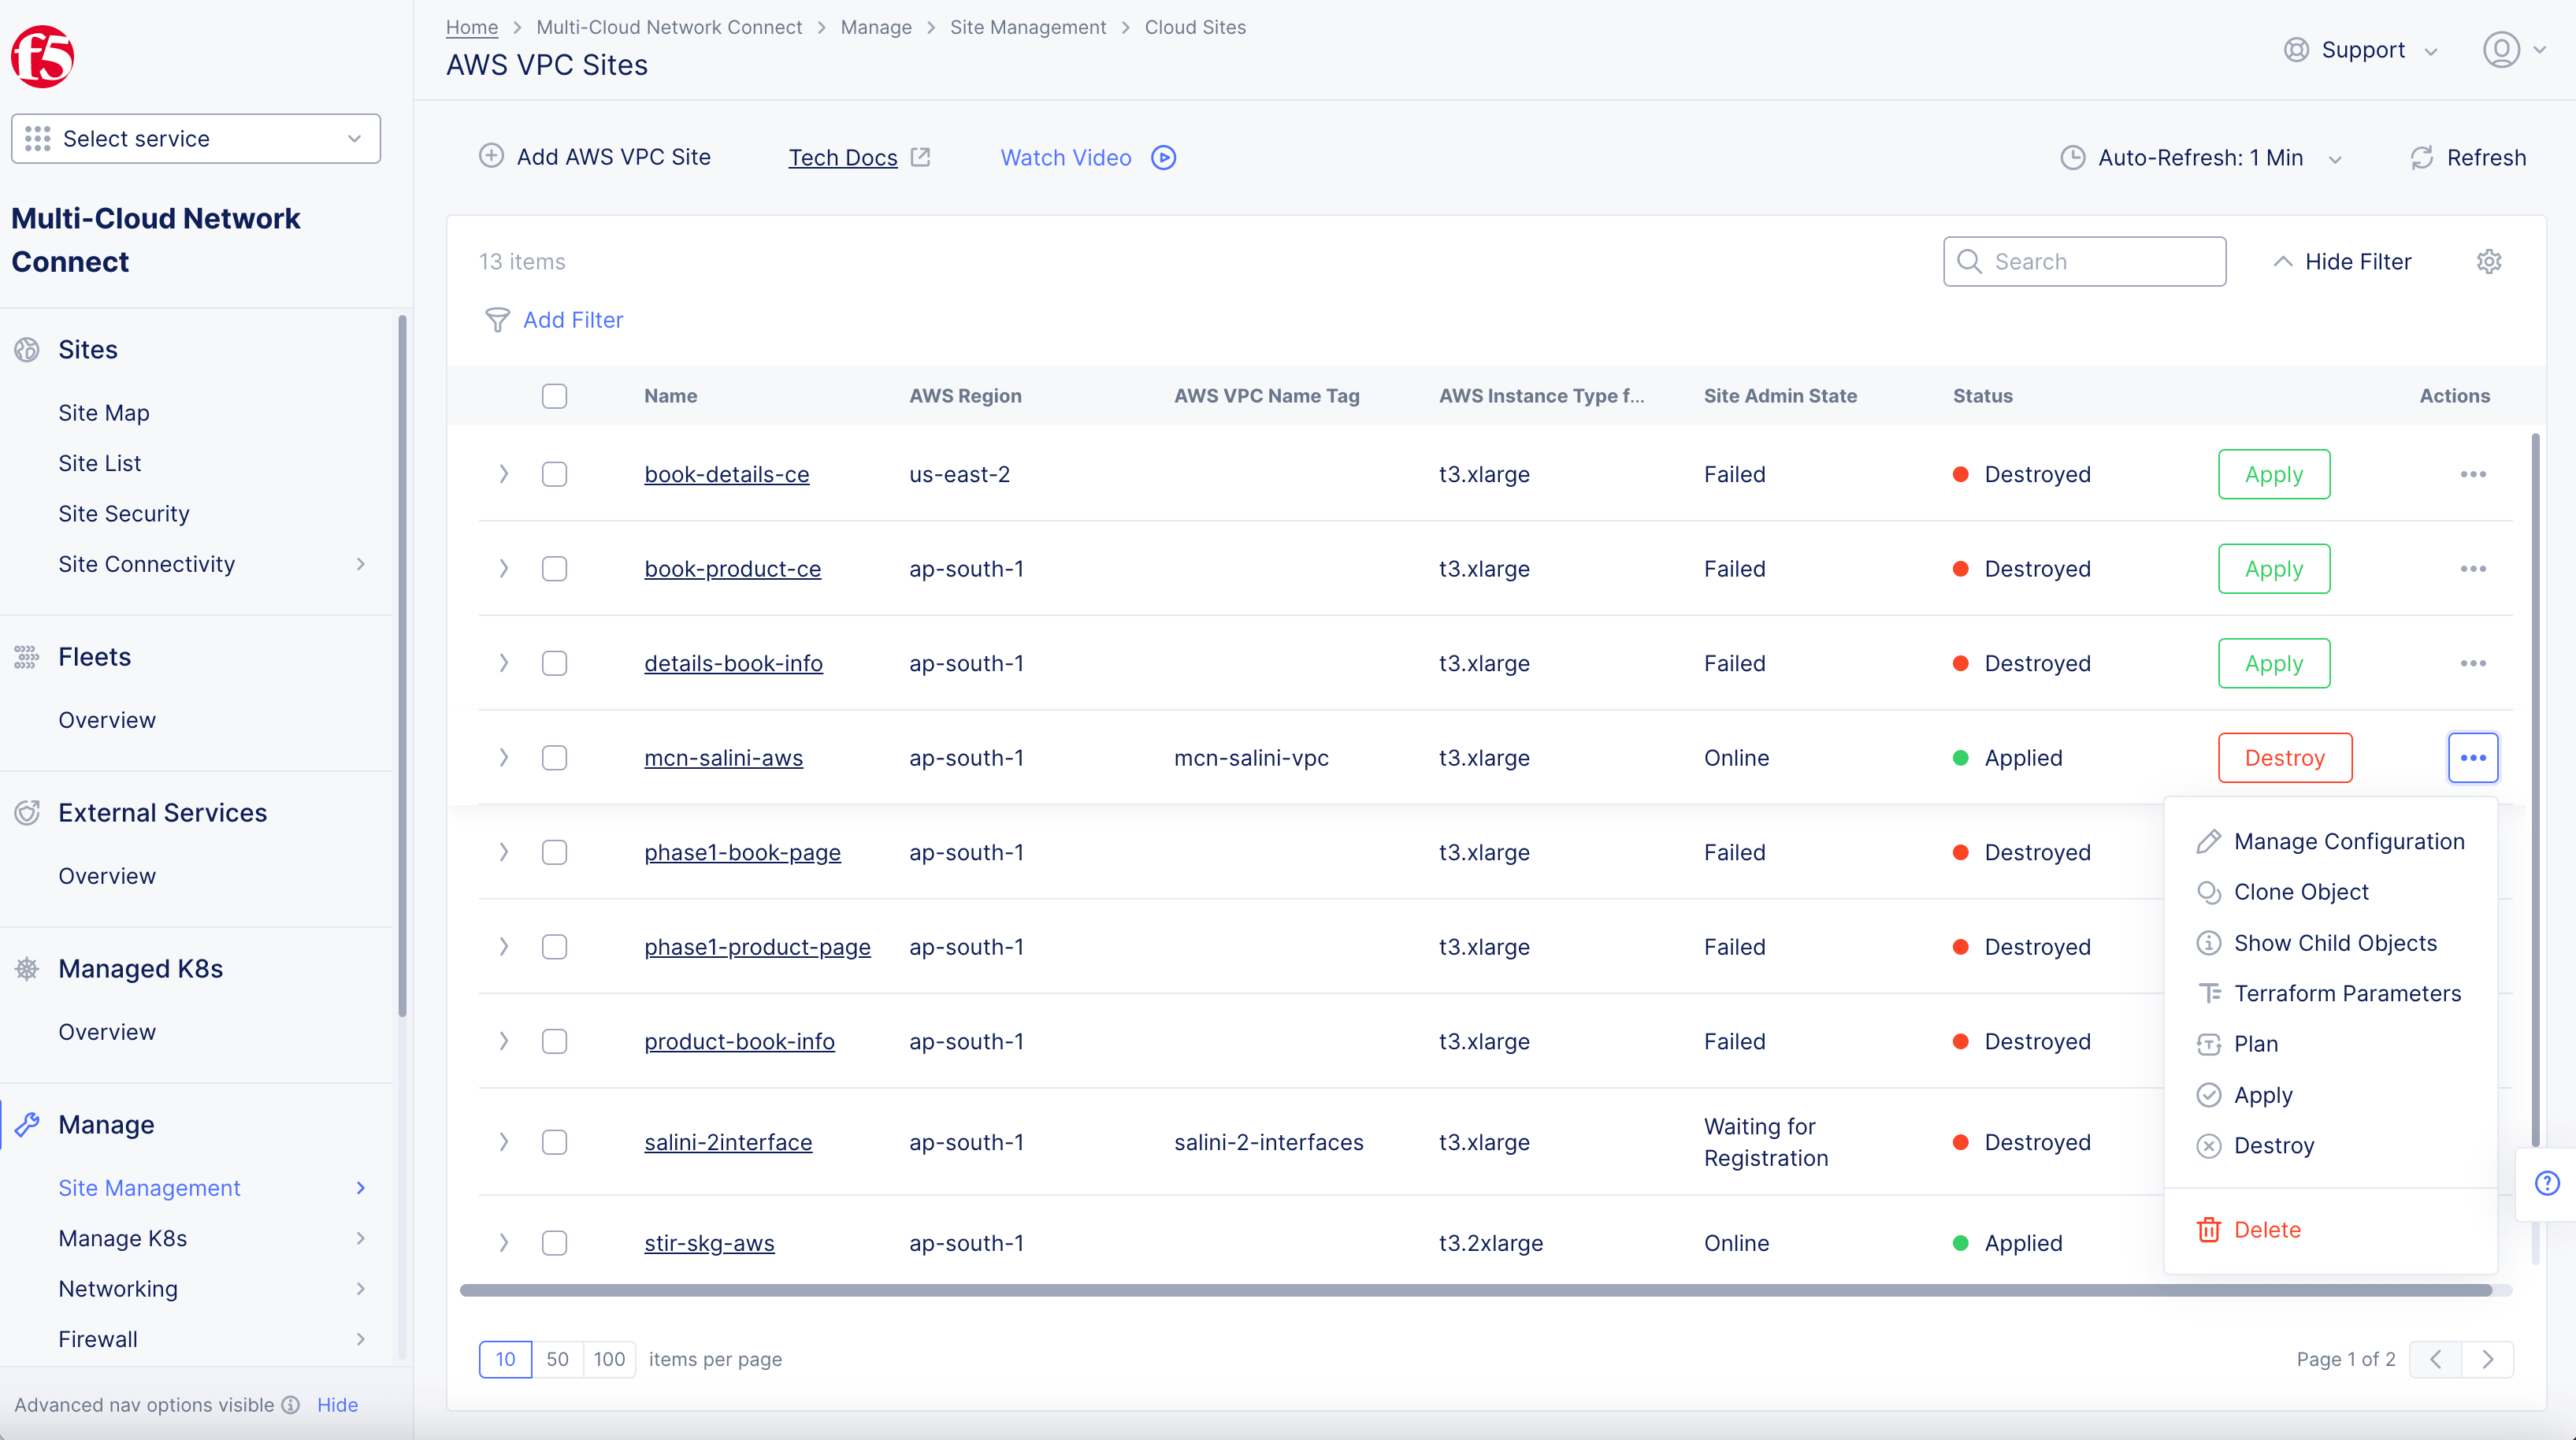Expand the Networking submenu arrow
The height and width of the screenshot is (1440, 2576).
(361, 1289)
